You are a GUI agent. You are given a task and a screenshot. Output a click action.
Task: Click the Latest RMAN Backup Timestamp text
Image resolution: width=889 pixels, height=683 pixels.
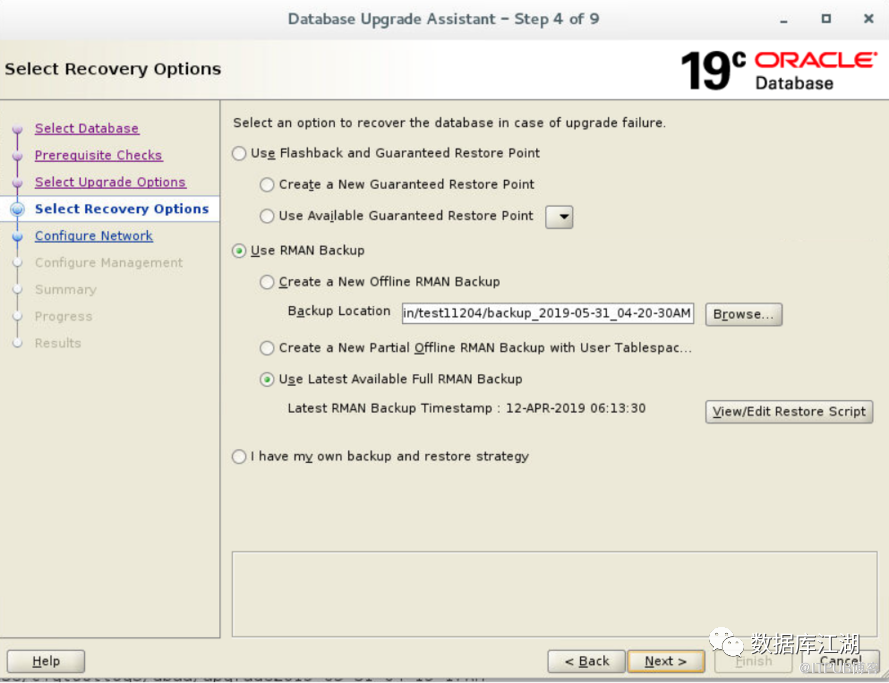[x=467, y=408]
